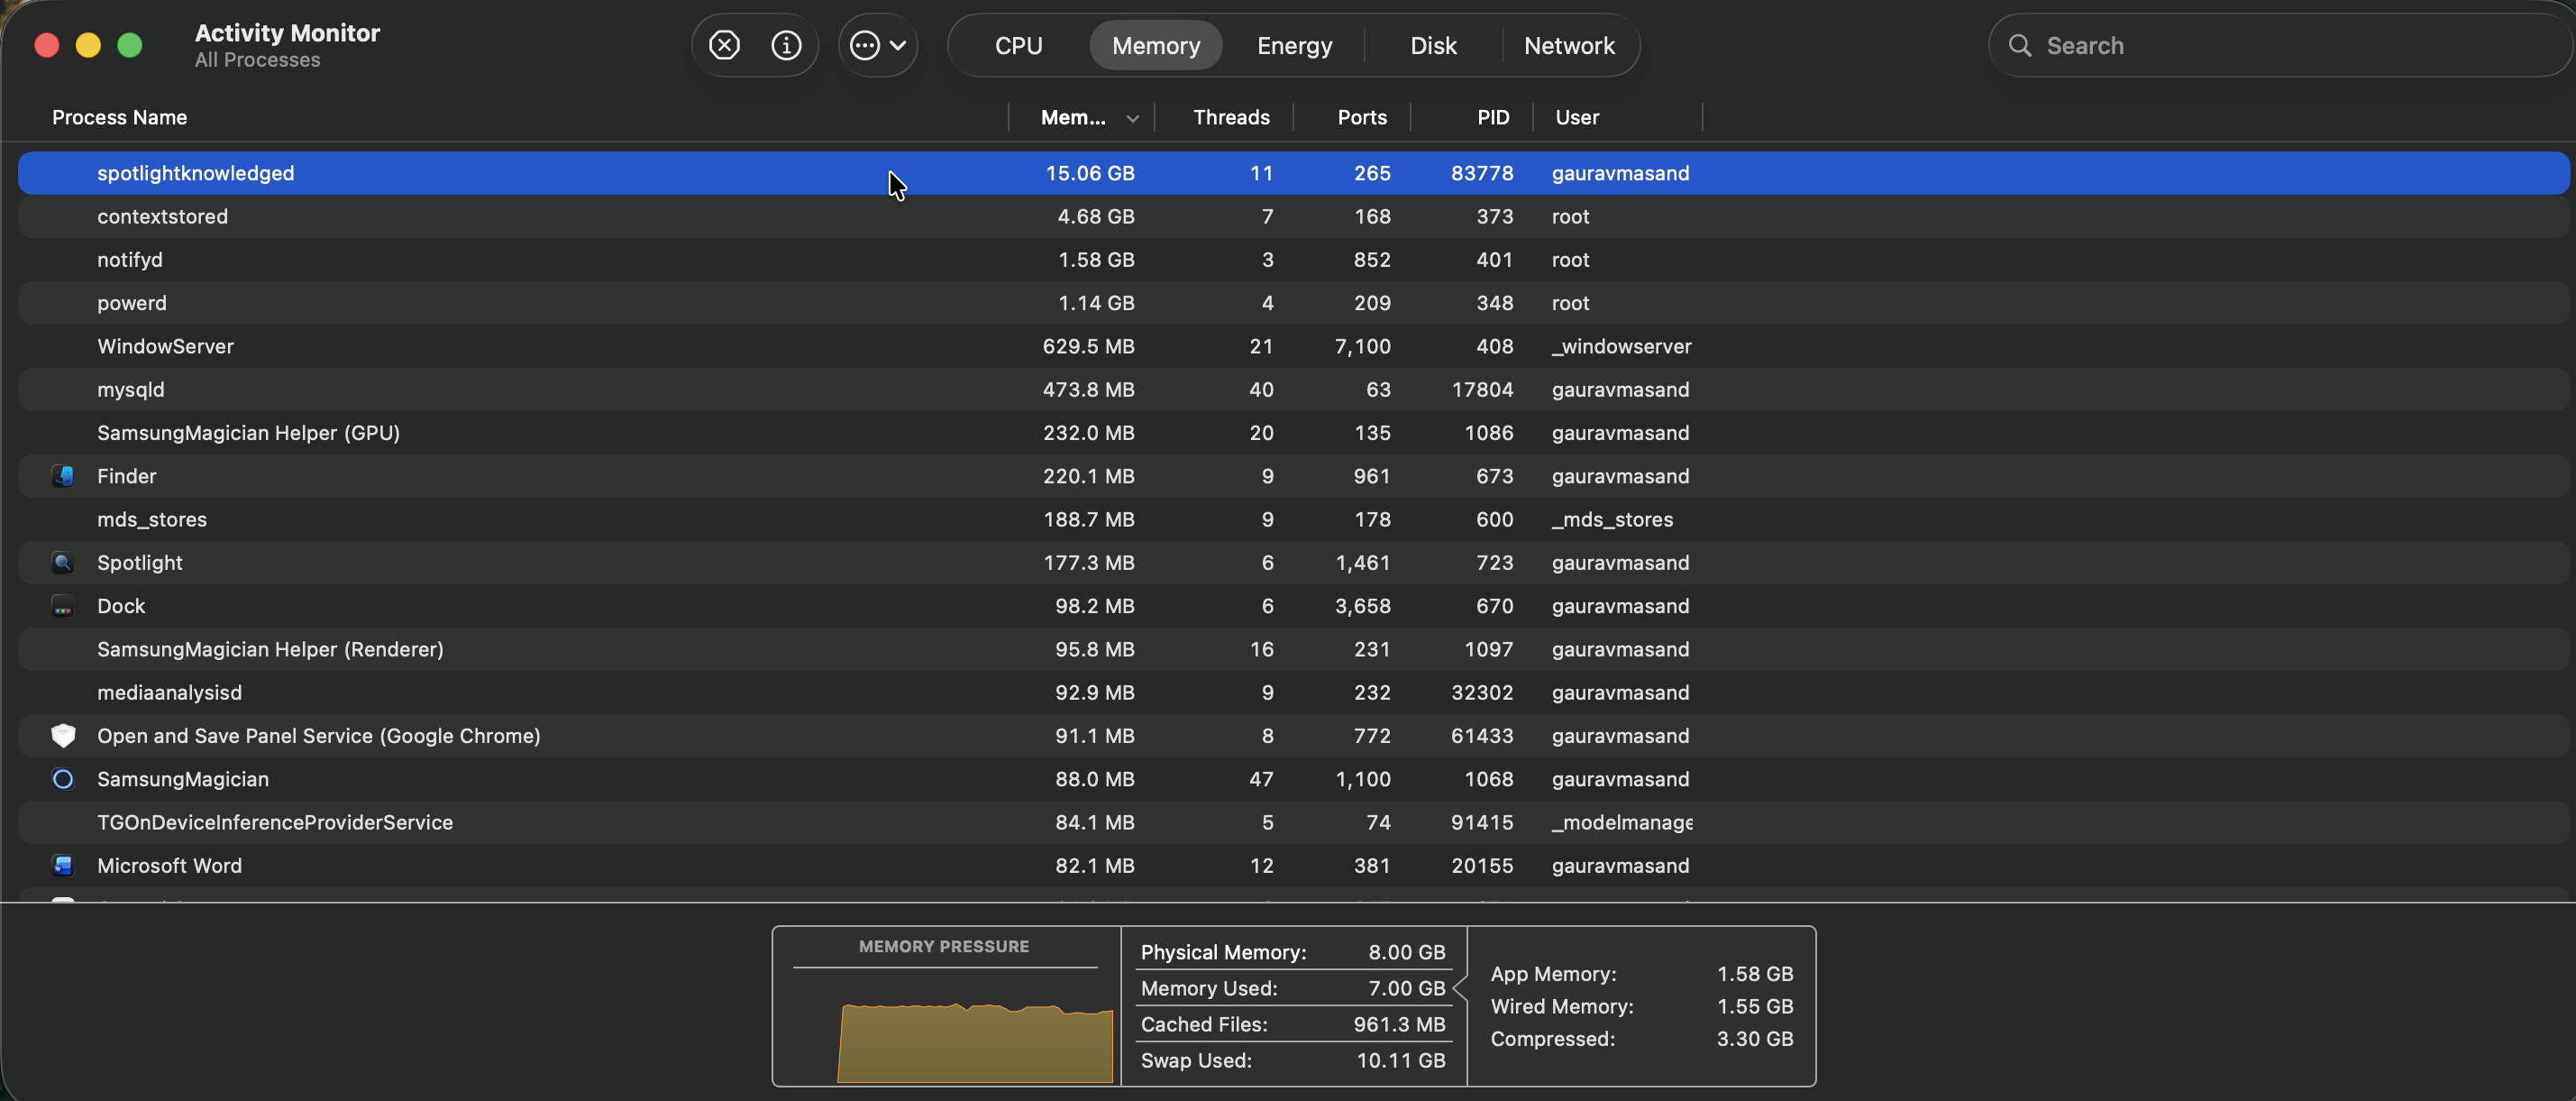
Task: Open the Disk tab
Action: 1432,45
